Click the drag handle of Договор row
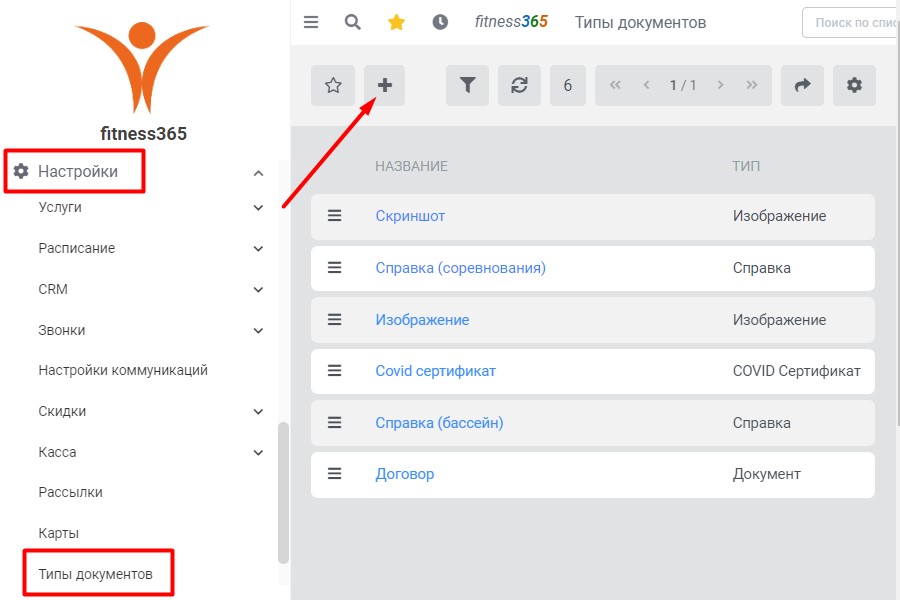This screenshot has height=600, width=900. 335,474
